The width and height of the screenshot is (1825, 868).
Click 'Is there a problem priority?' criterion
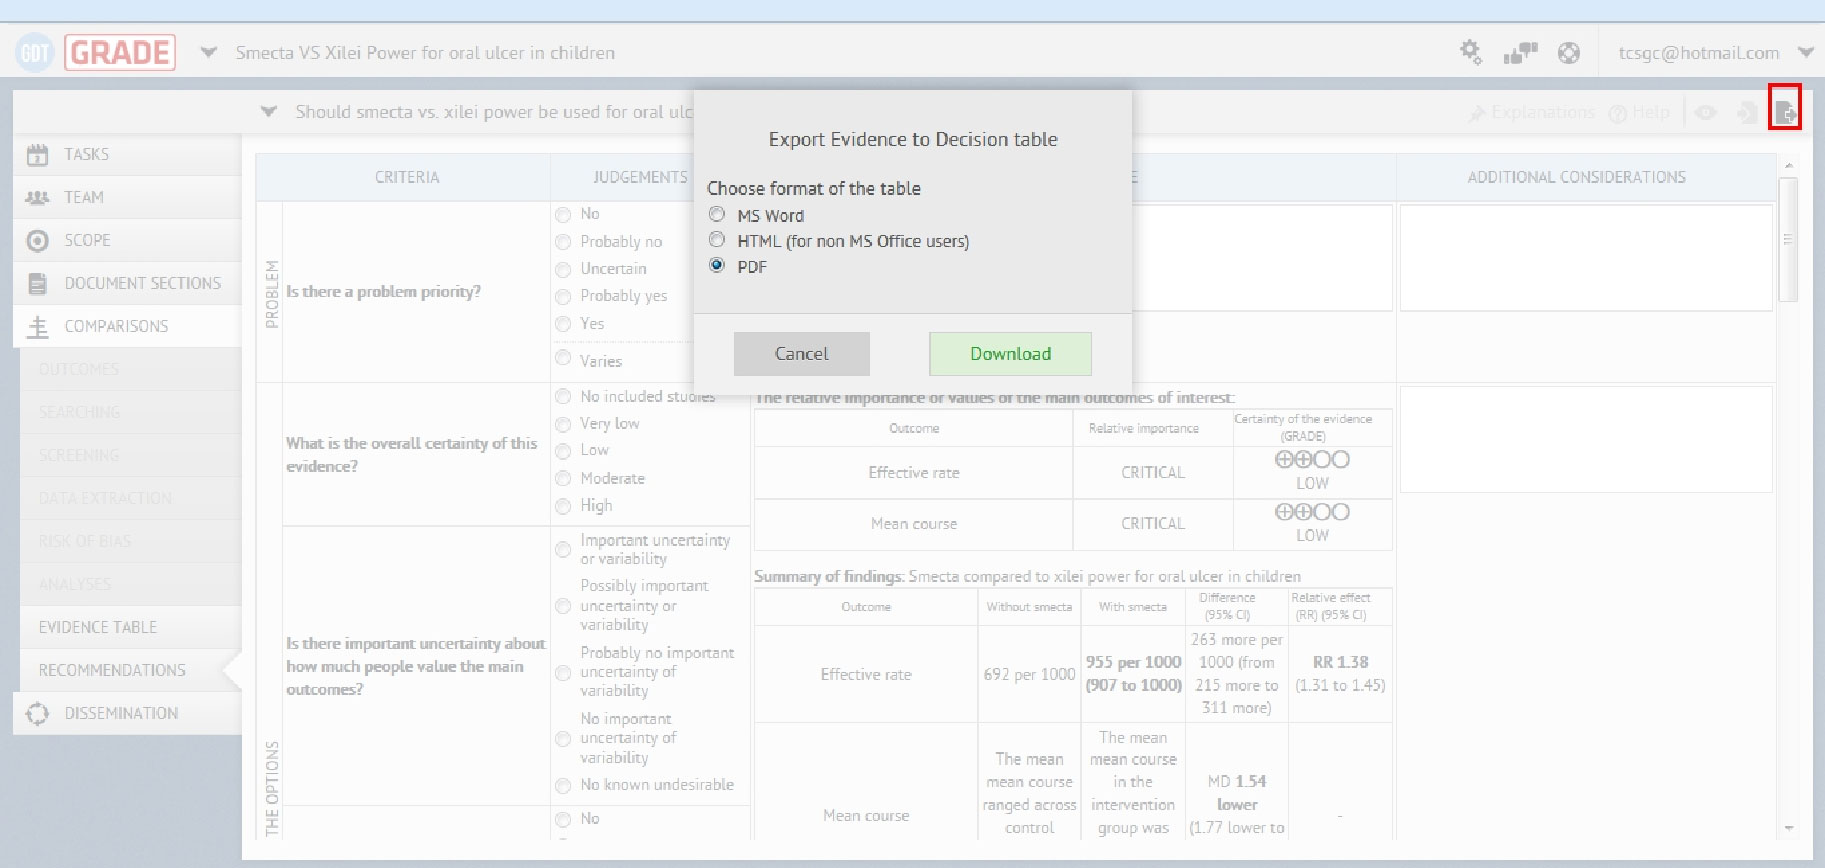pos(383,291)
